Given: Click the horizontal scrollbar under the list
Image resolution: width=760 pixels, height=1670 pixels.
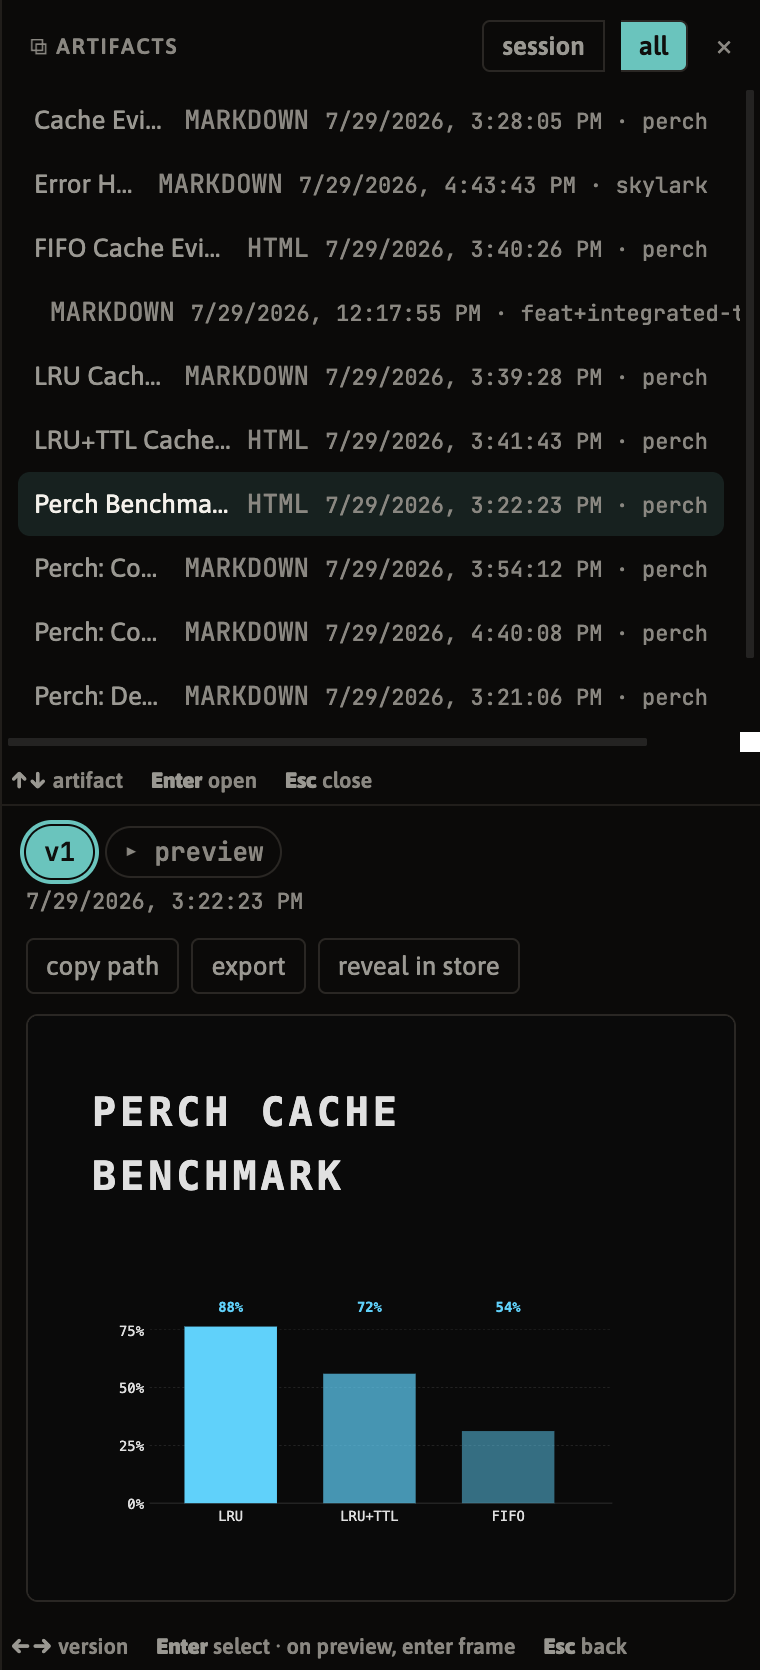Looking at the screenshot, I should 327,742.
